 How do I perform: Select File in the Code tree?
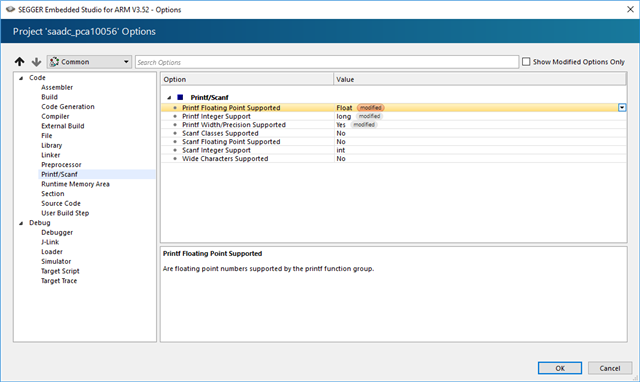click(x=47, y=135)
